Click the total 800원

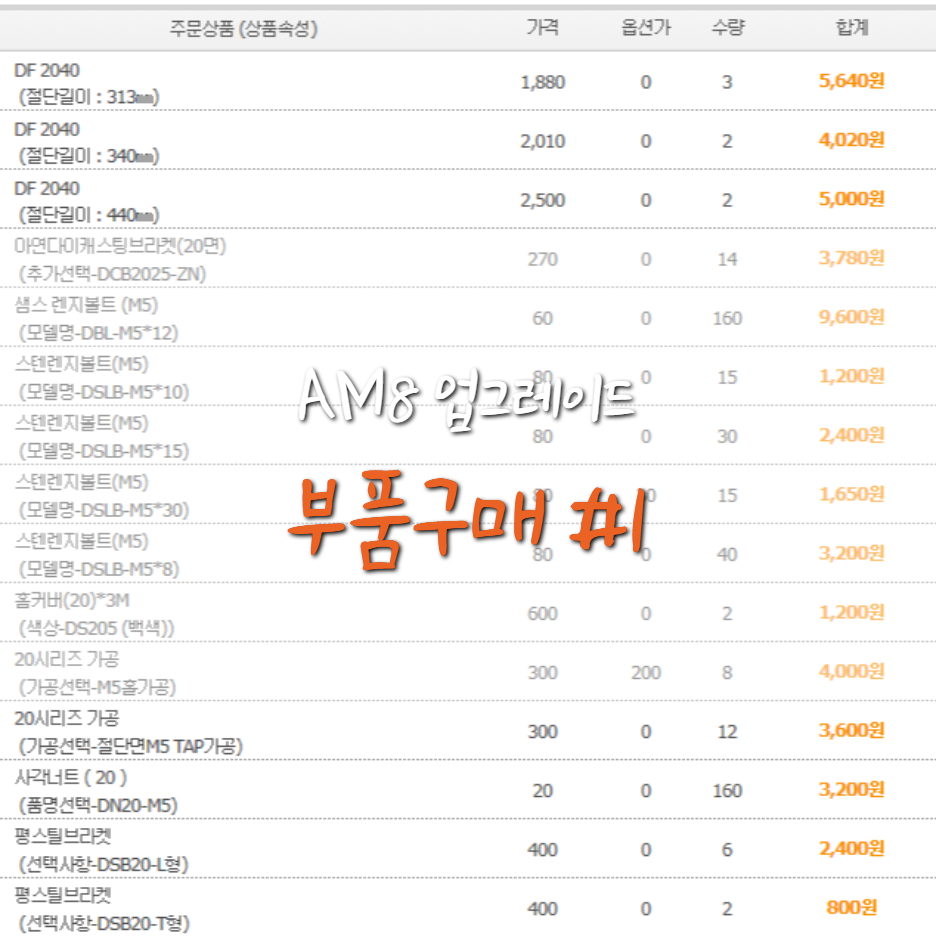click(x=852, y=908)
